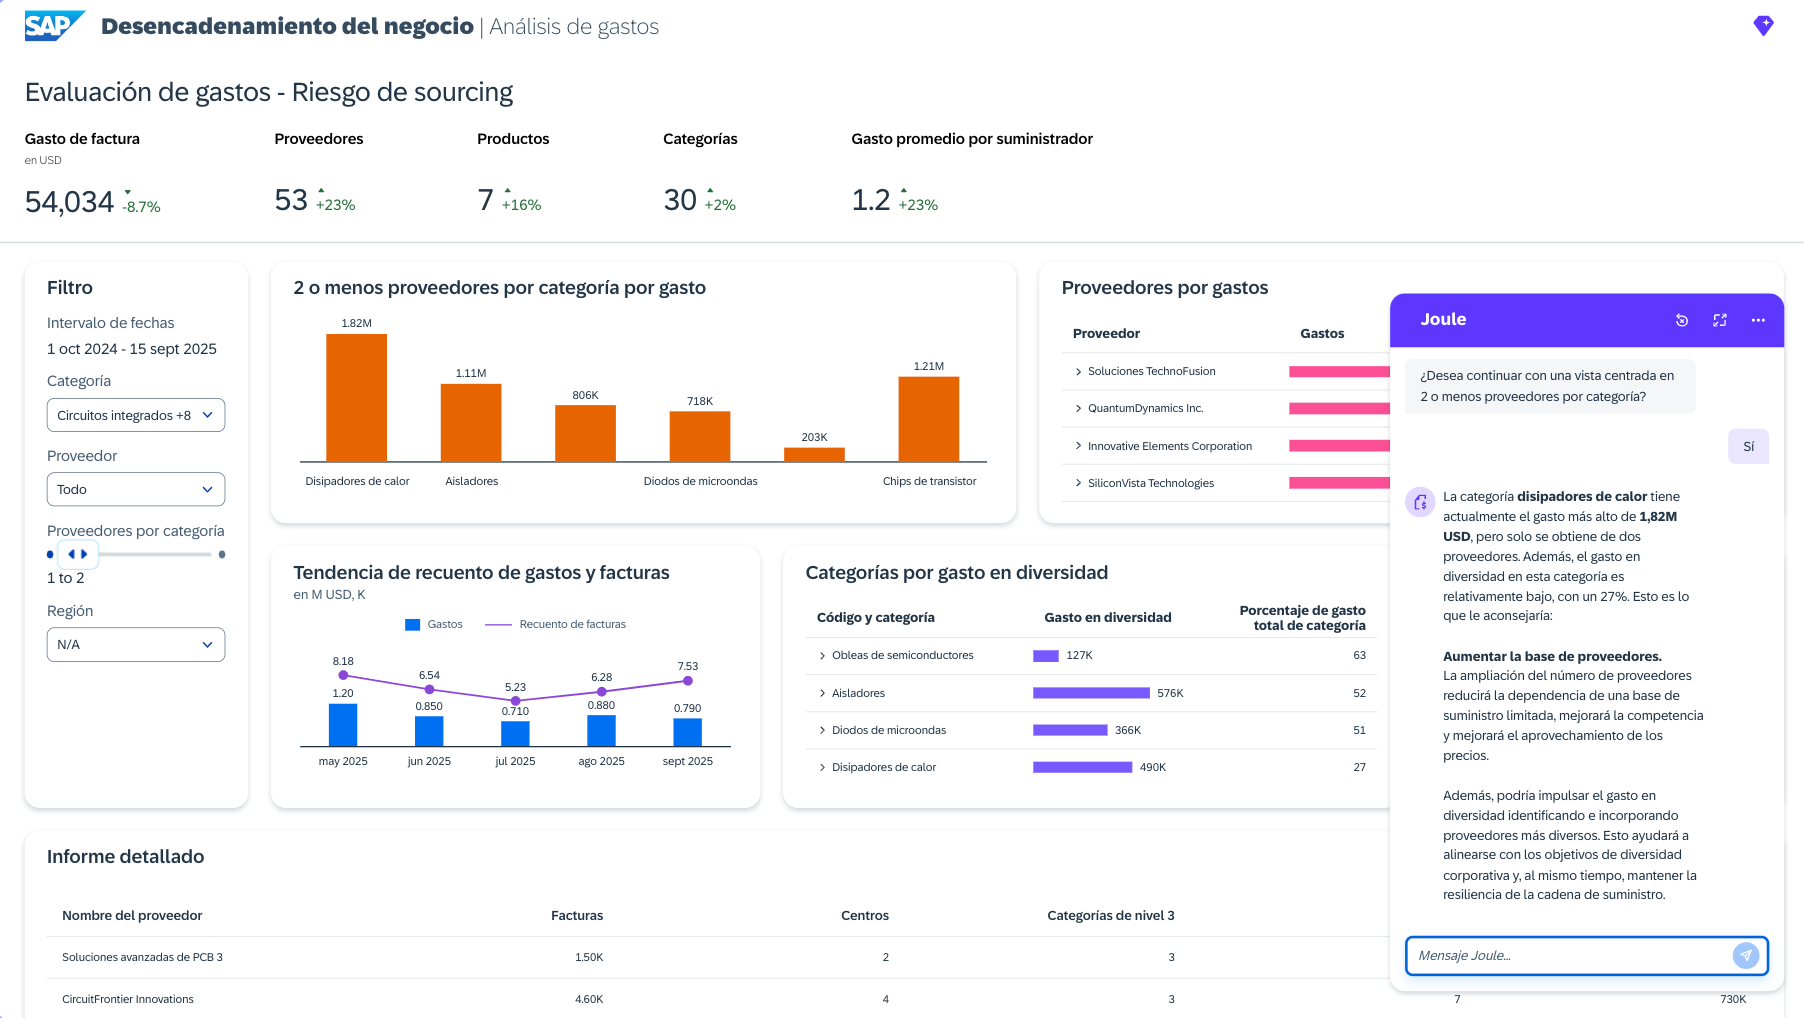The height and width of the screenshot is (1018, 1804).
Task: Sort by Centros column header
Action: (865, 916)
